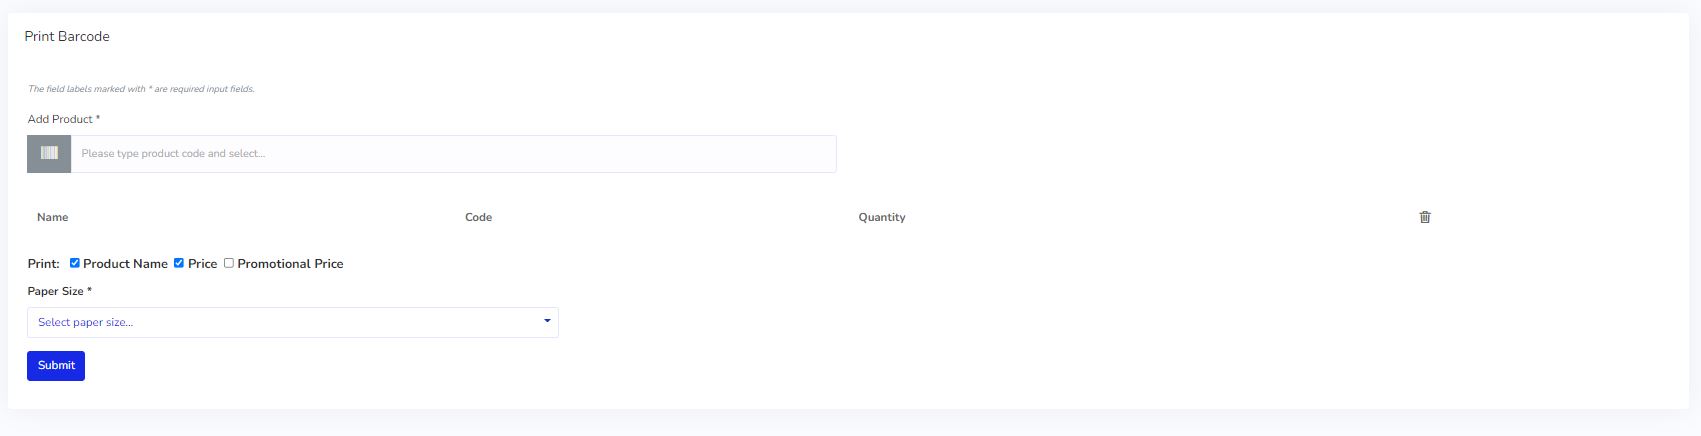Click the Print Barcode page heading
This screenshot has height=436, width=1701.
pyautogui.click(x=67, y=36)
